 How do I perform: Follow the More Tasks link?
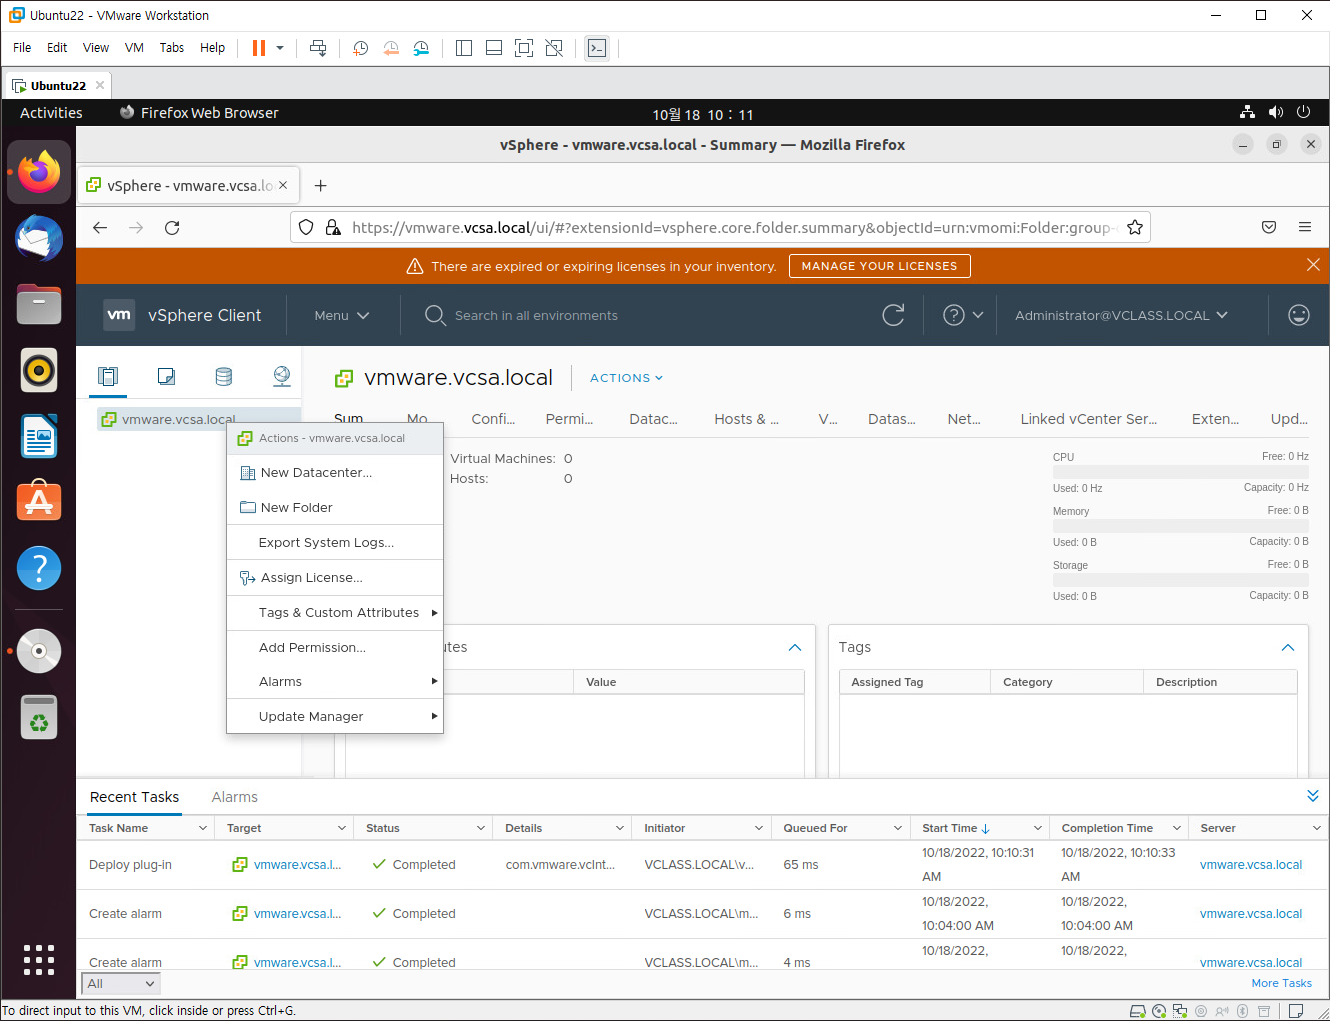1282,984
